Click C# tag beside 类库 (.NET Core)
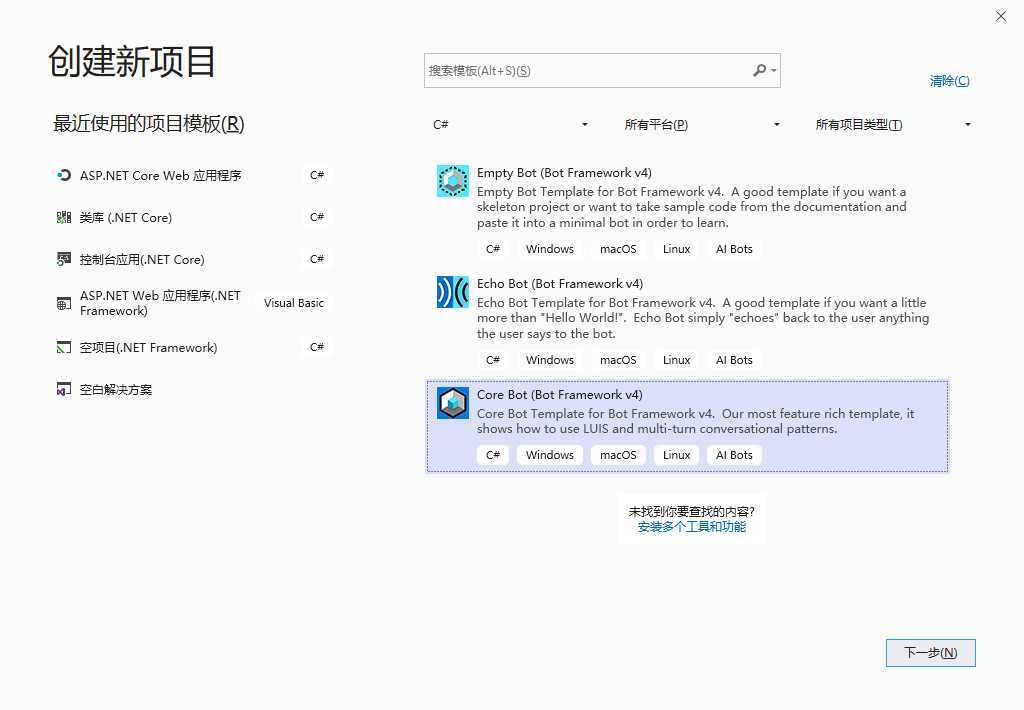Viewport: 1024px width, 710px height. pos(317,217)
